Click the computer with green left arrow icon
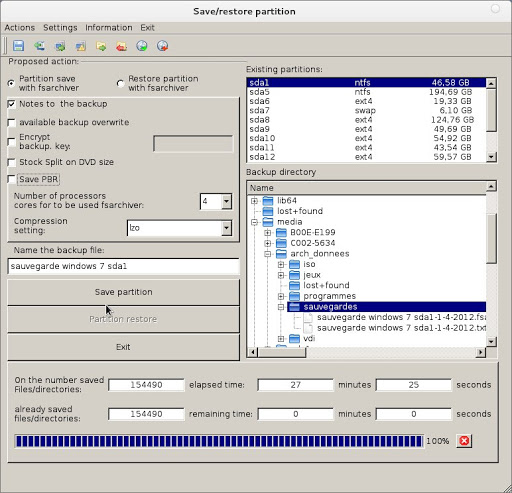This screenshot has height=493, width=512. coord(39,46)
